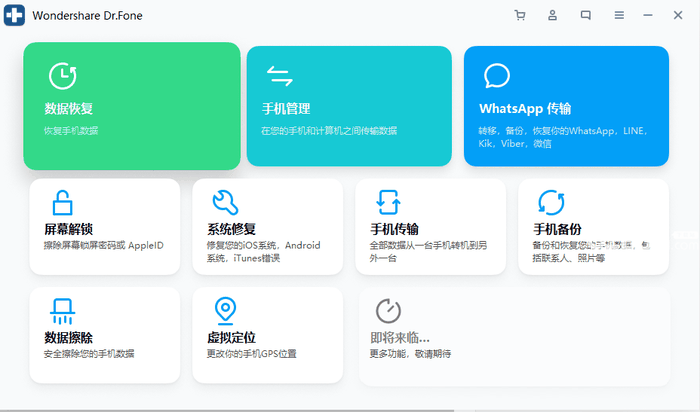
Task: Click the 即将来临... heading
Action: (x=400, y=338)
